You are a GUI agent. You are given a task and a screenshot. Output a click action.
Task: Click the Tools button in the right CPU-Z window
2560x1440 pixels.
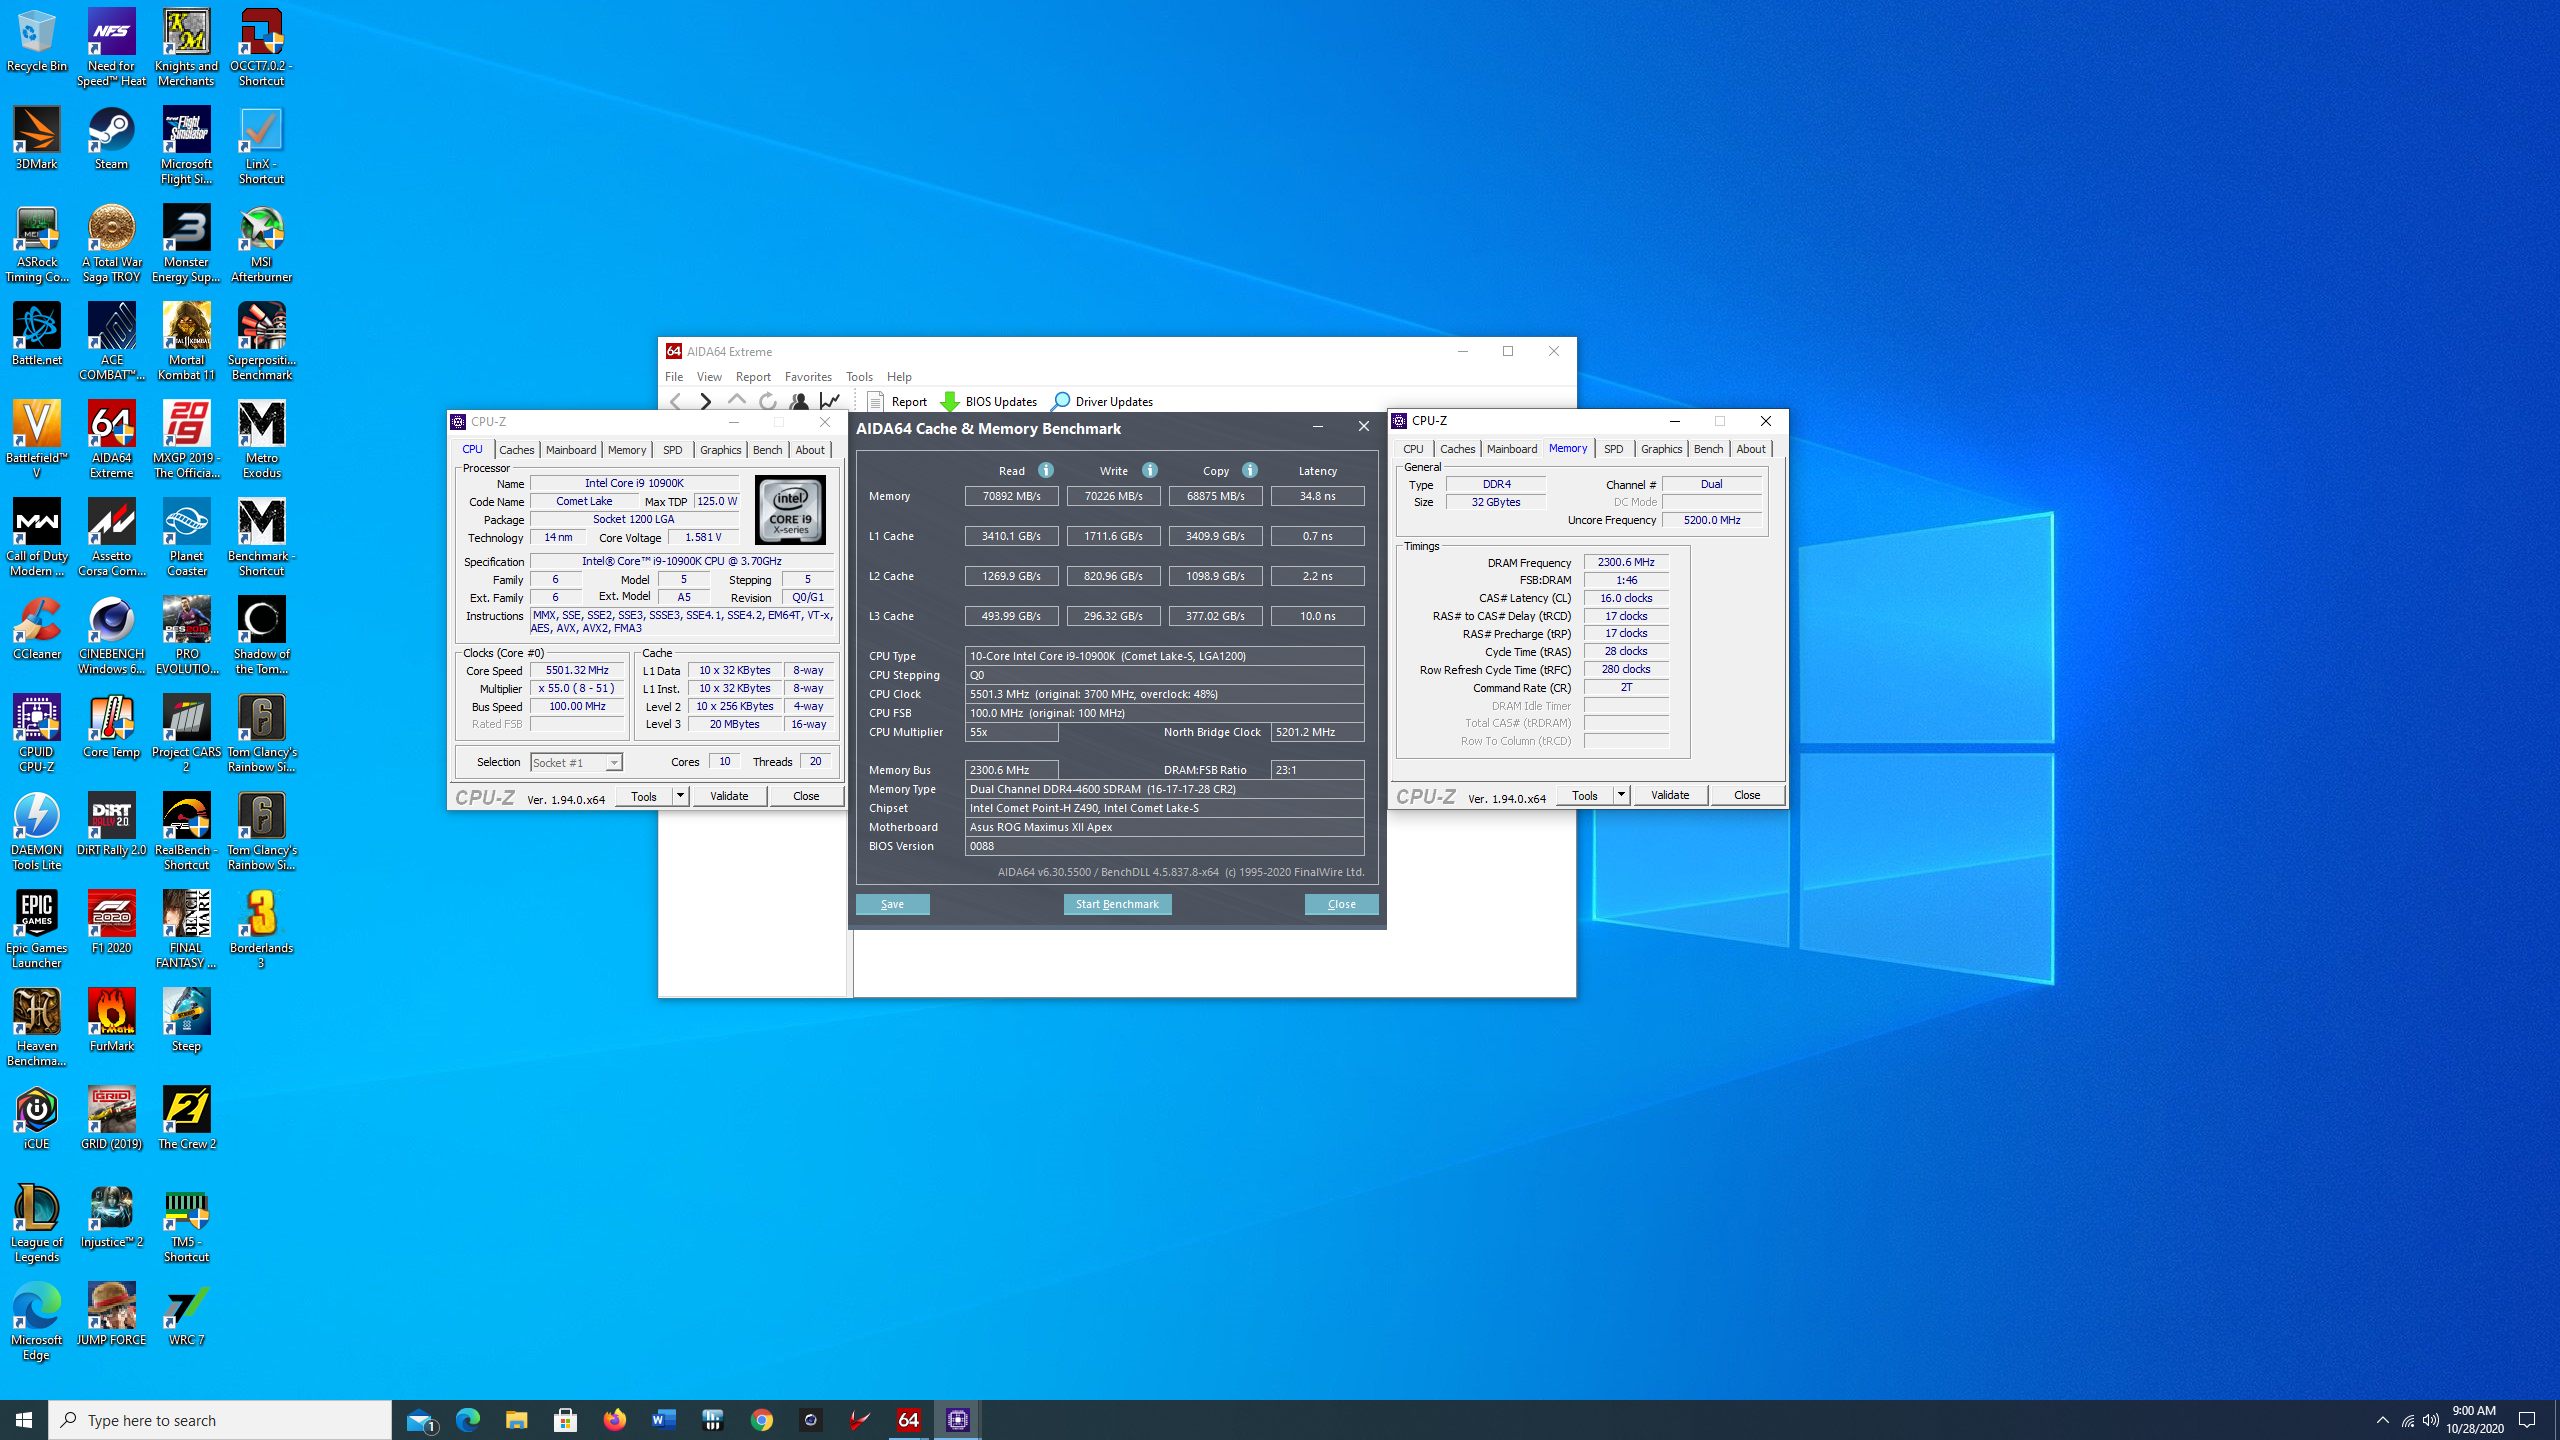tap(1584, 795)
